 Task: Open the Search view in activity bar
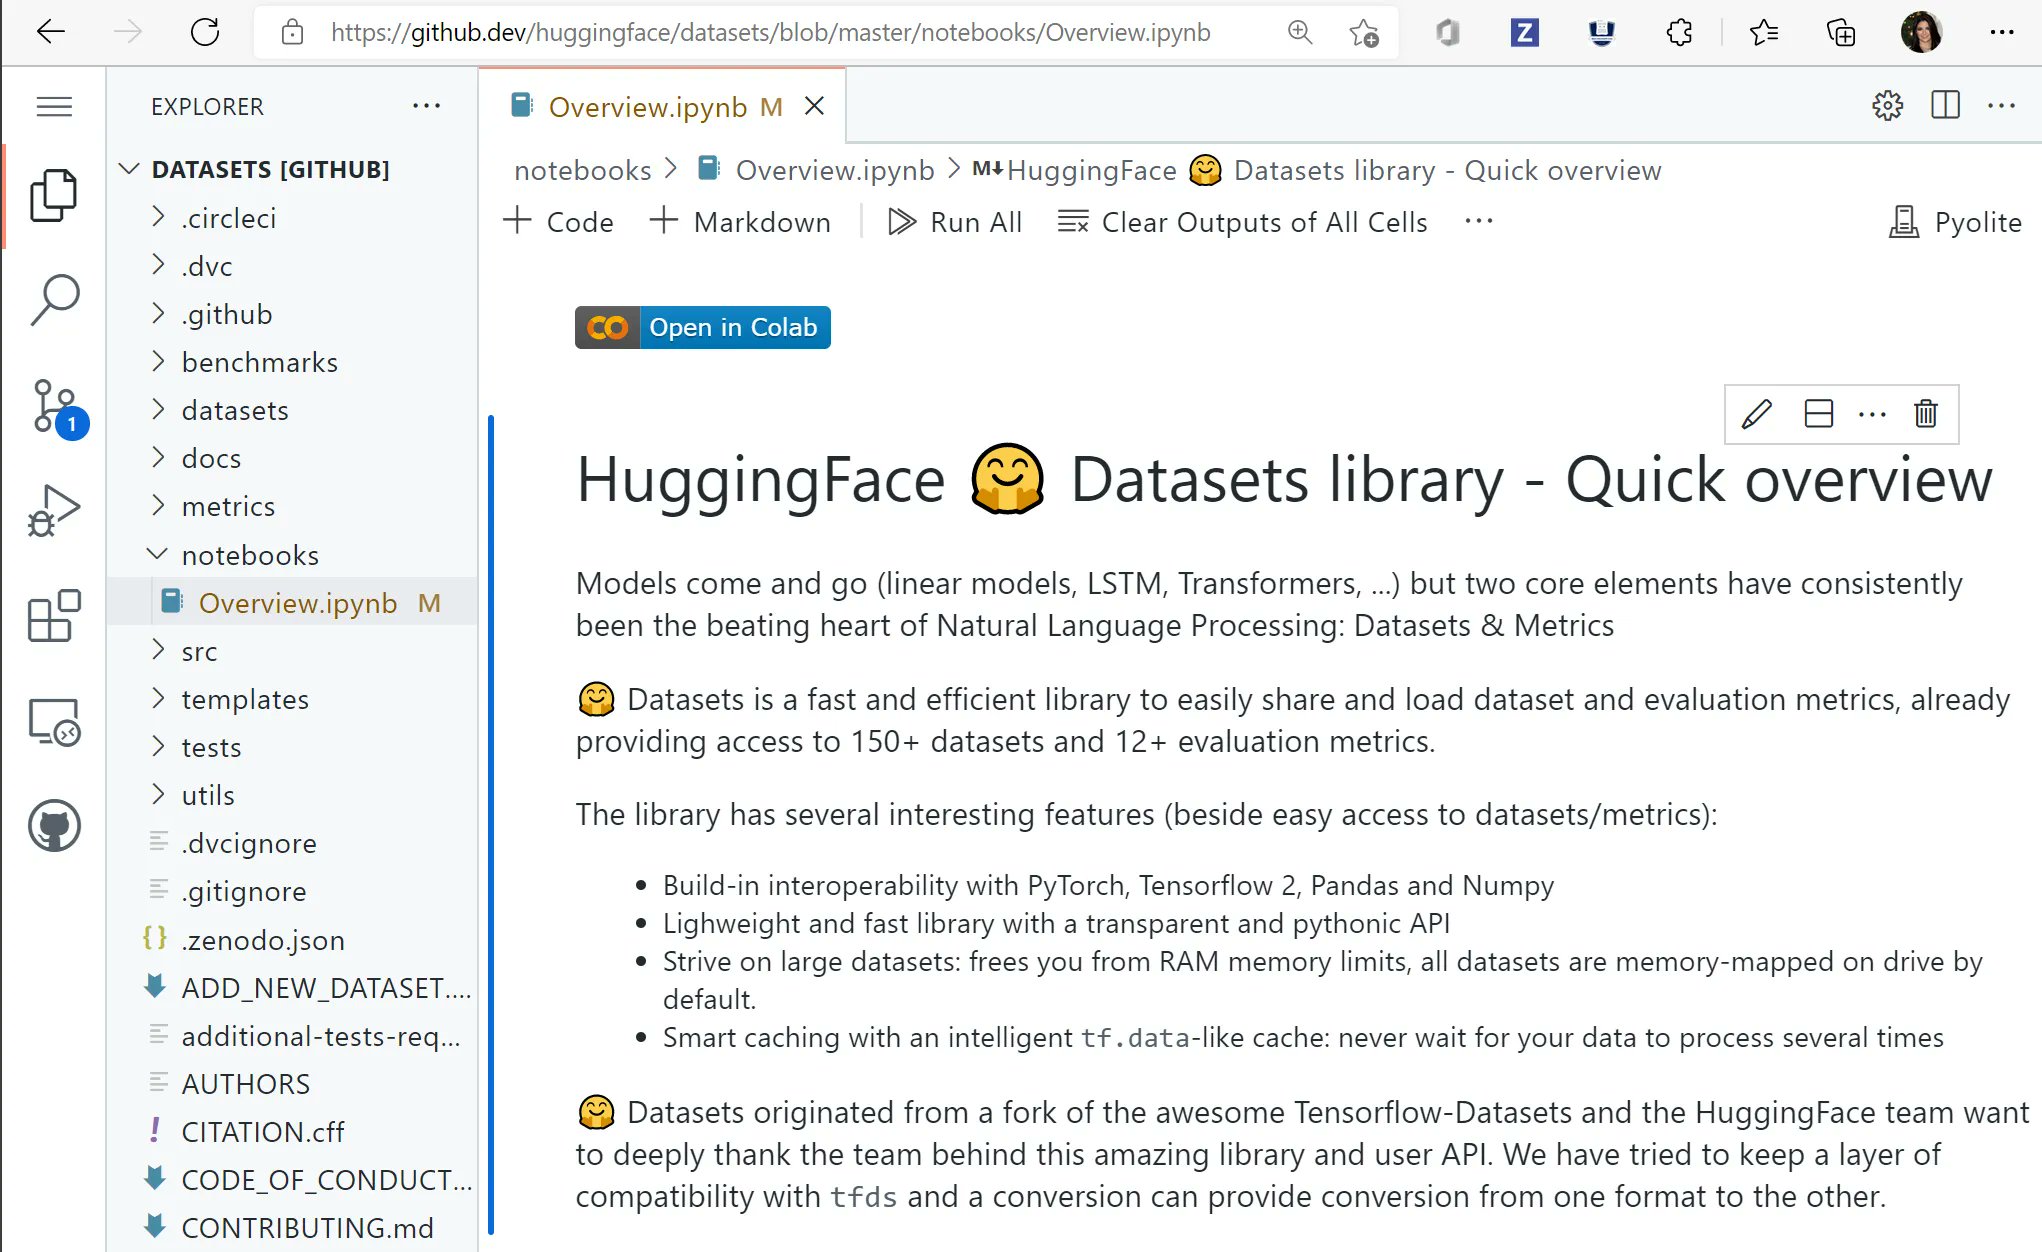[54, 300]
